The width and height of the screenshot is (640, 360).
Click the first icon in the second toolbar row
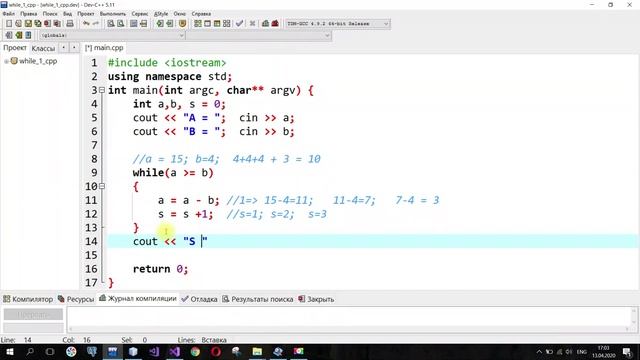pyautogui.click(x=9, y=36)
